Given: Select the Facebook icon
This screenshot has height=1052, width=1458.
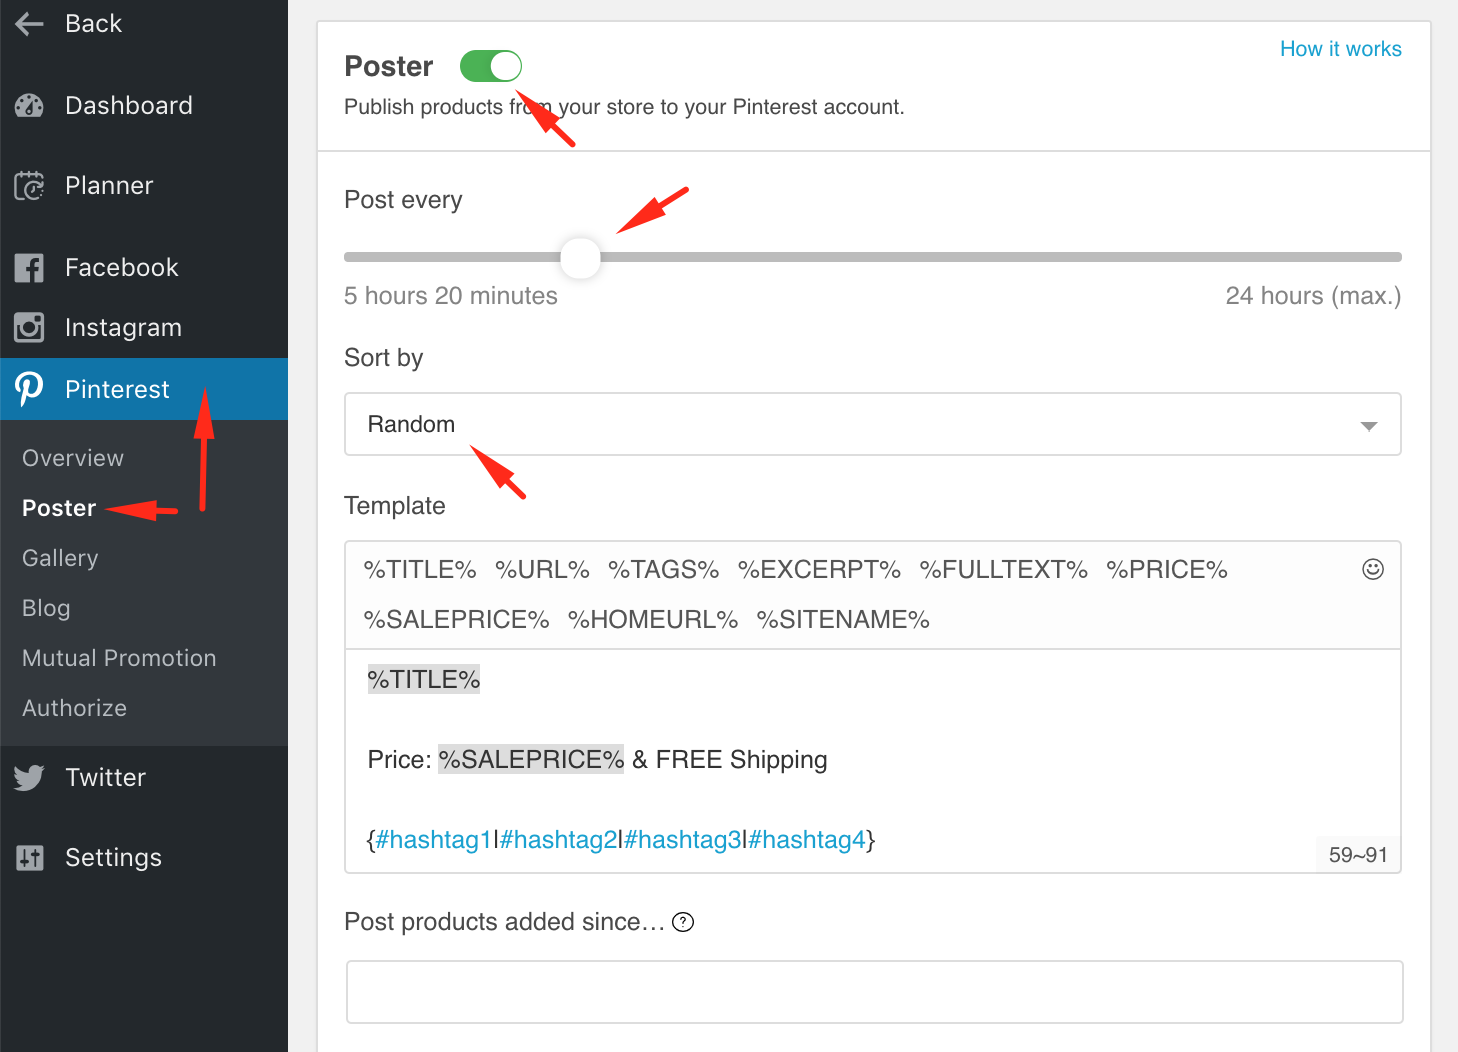Looking at the screenshot, I should [x=29, y=267].
